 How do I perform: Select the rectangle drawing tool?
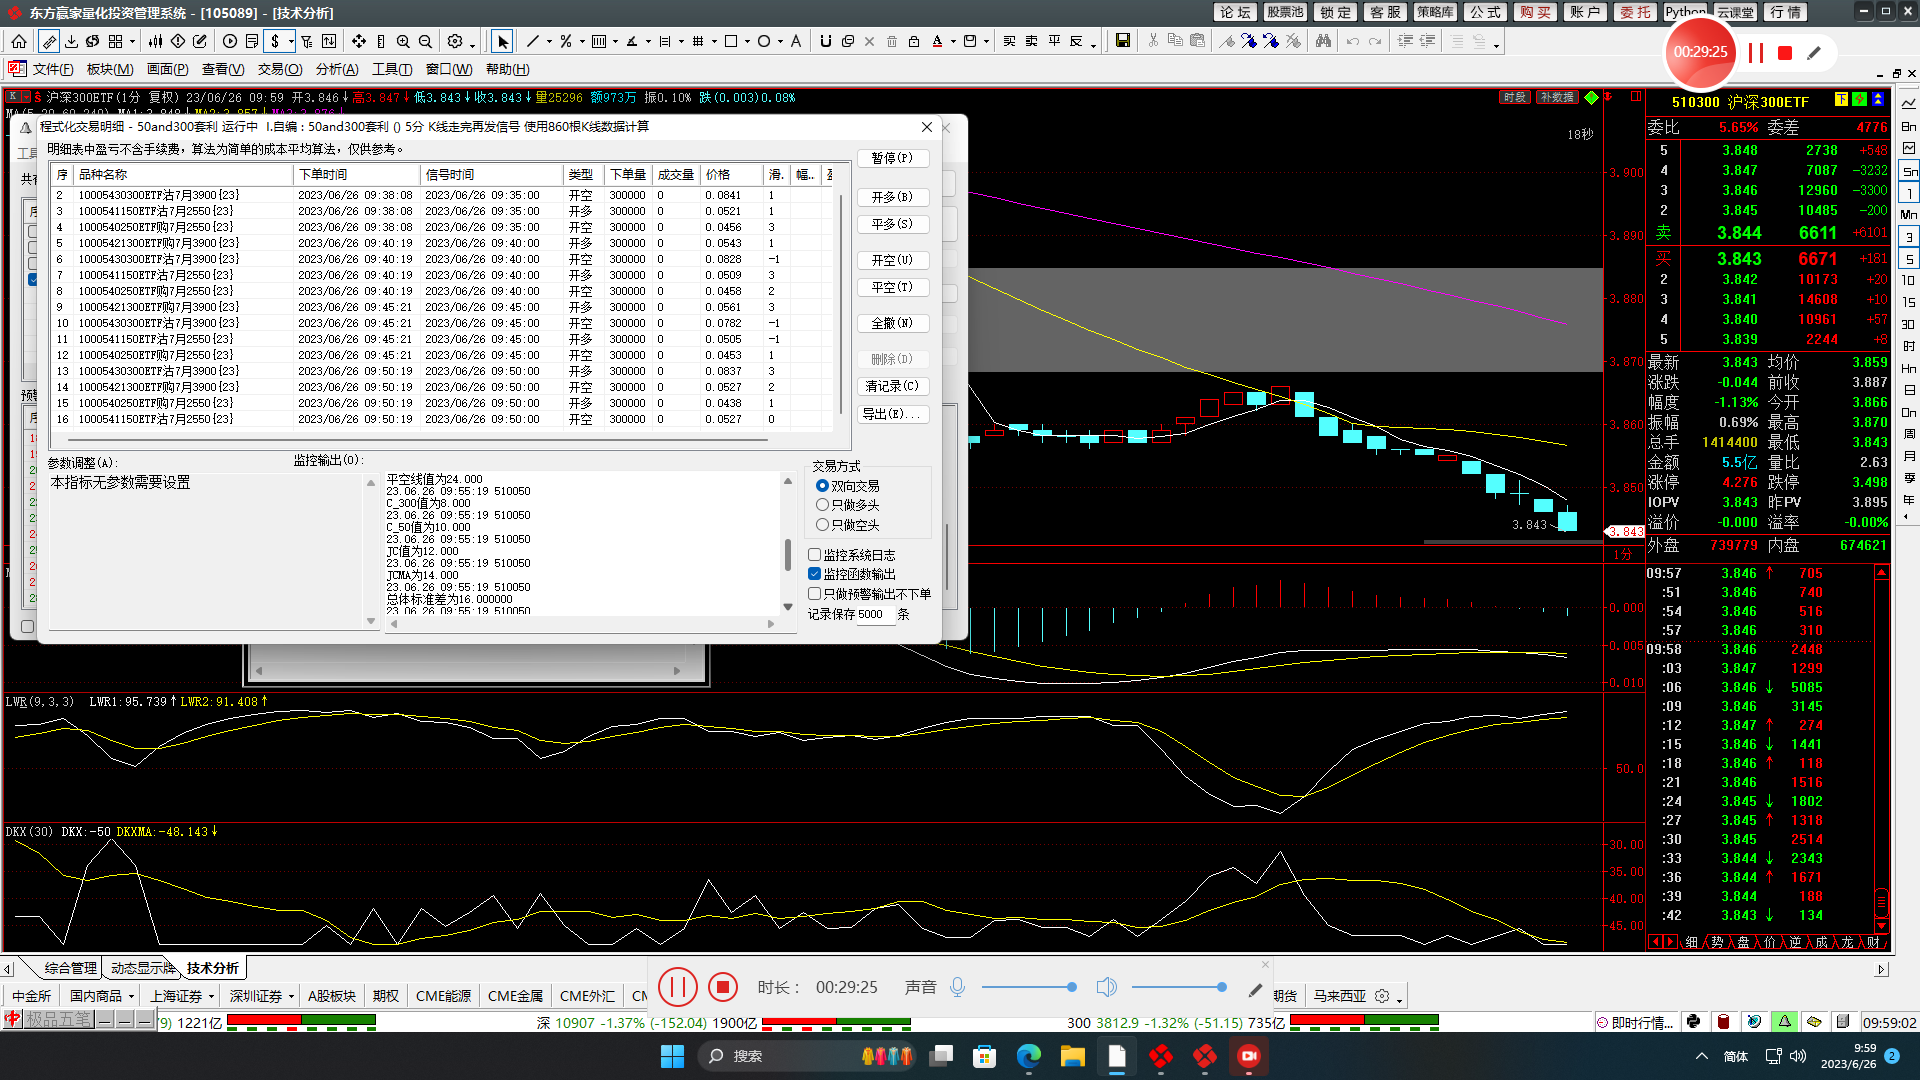tap(731, 41)
